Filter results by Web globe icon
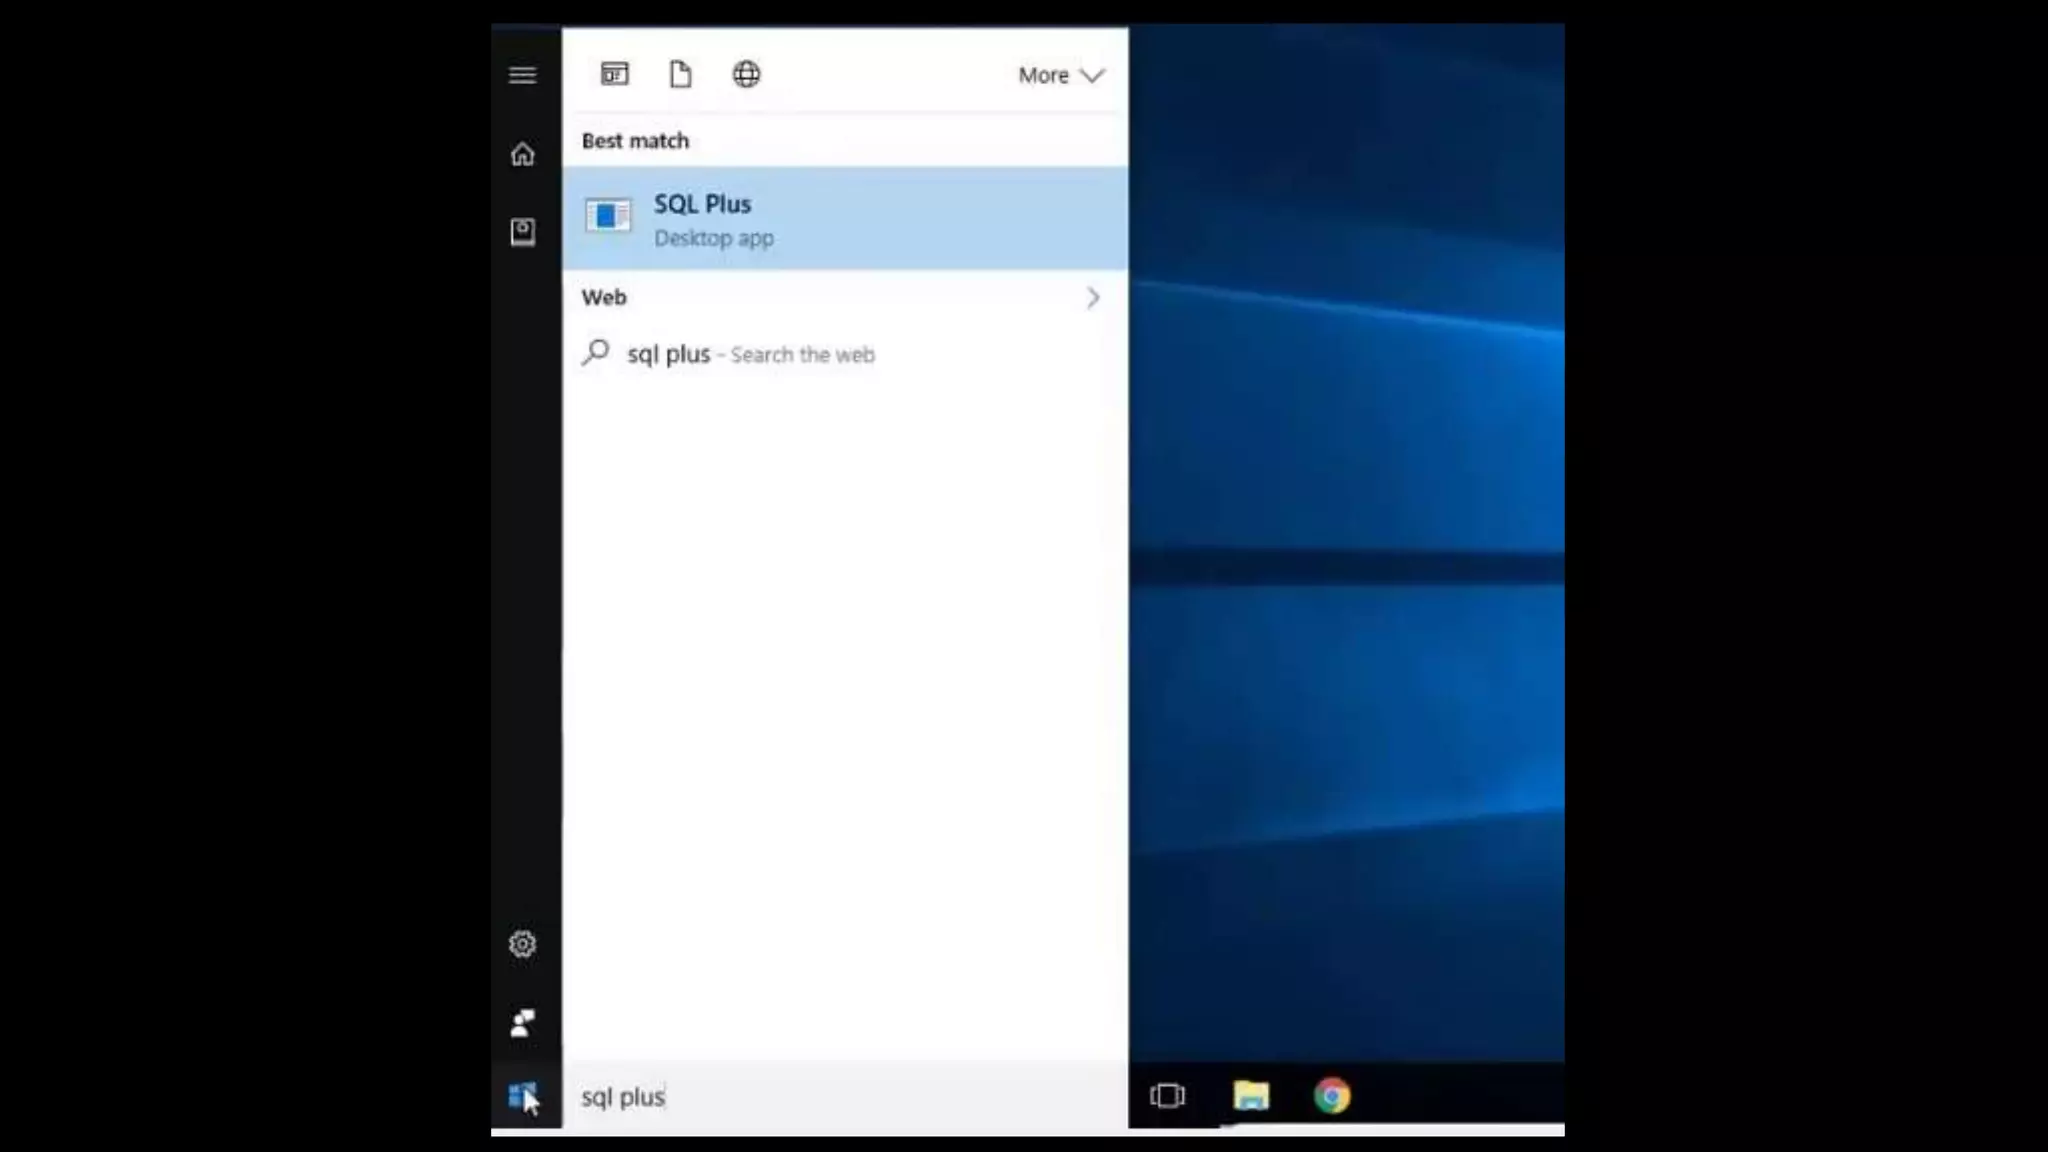Screen dimensions: 2048x1152 tap(746, 74)
